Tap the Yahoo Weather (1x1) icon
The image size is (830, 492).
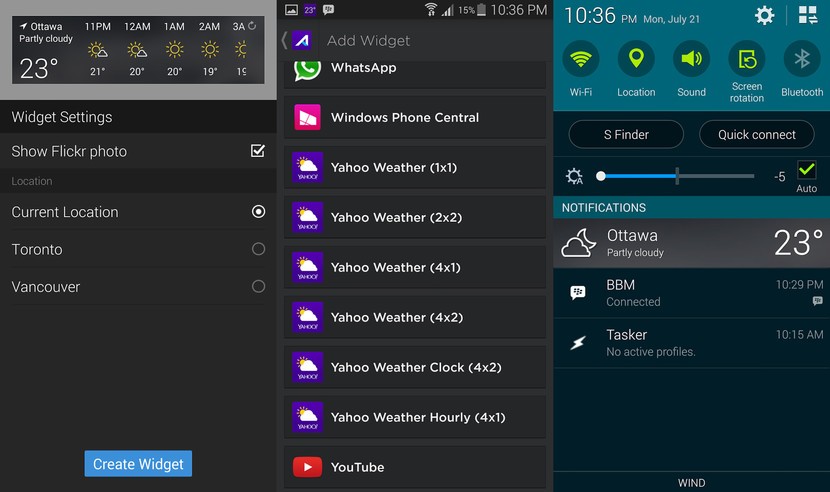coord(308,167)
